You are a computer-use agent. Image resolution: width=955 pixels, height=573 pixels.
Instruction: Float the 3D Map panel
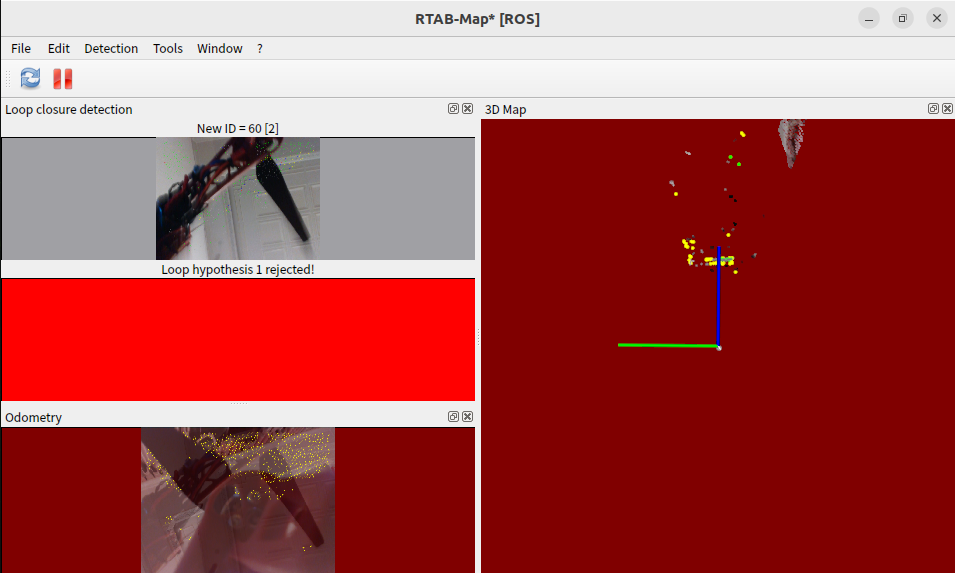click(933, 108)
